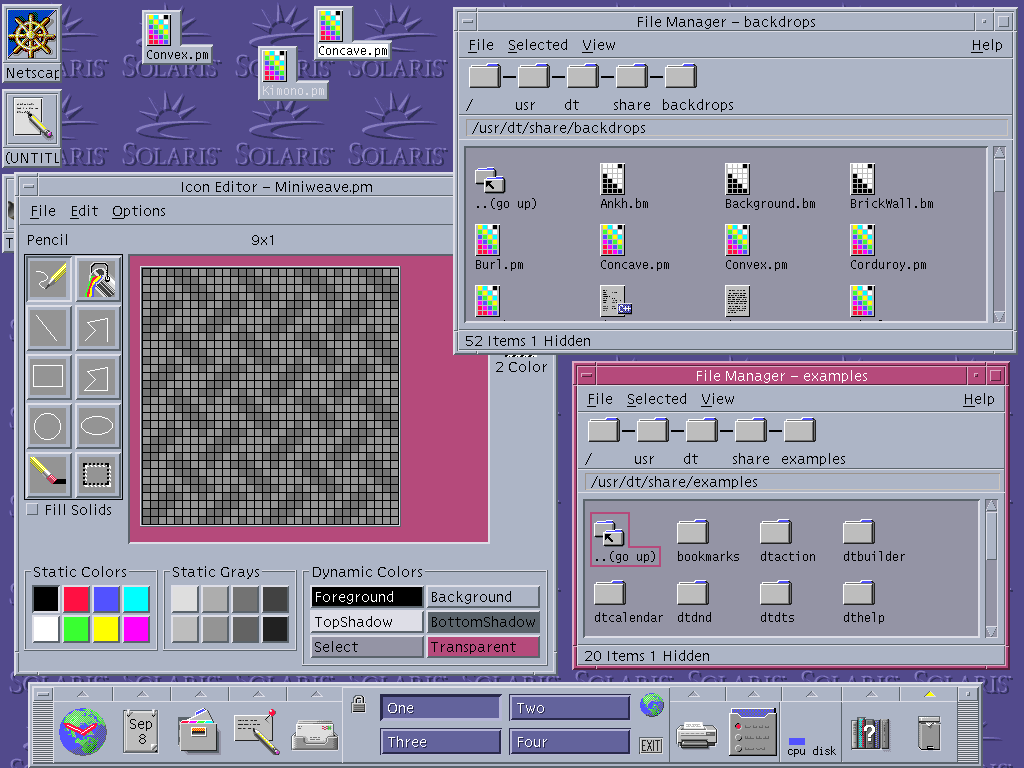
Task: Click the /usr/dt/share/backdrops path field
Action: (737, 128)
